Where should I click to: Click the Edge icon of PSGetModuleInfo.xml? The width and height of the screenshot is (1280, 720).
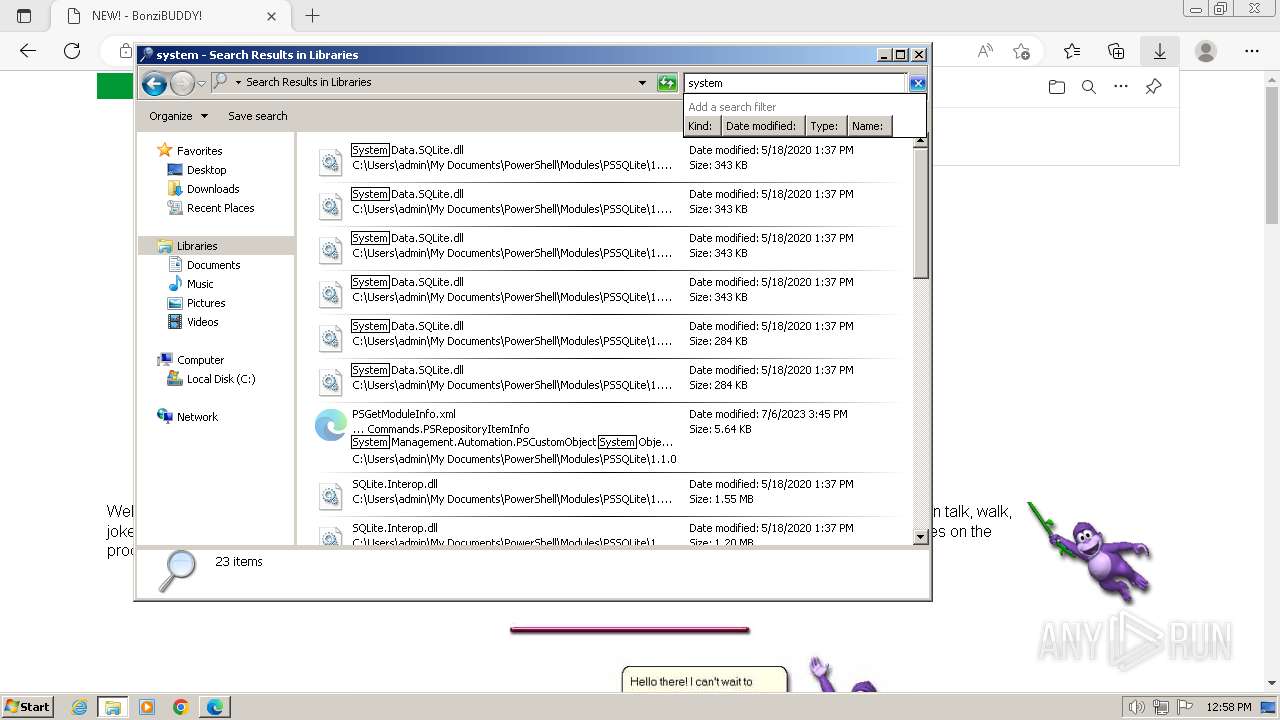coord(331,426)
